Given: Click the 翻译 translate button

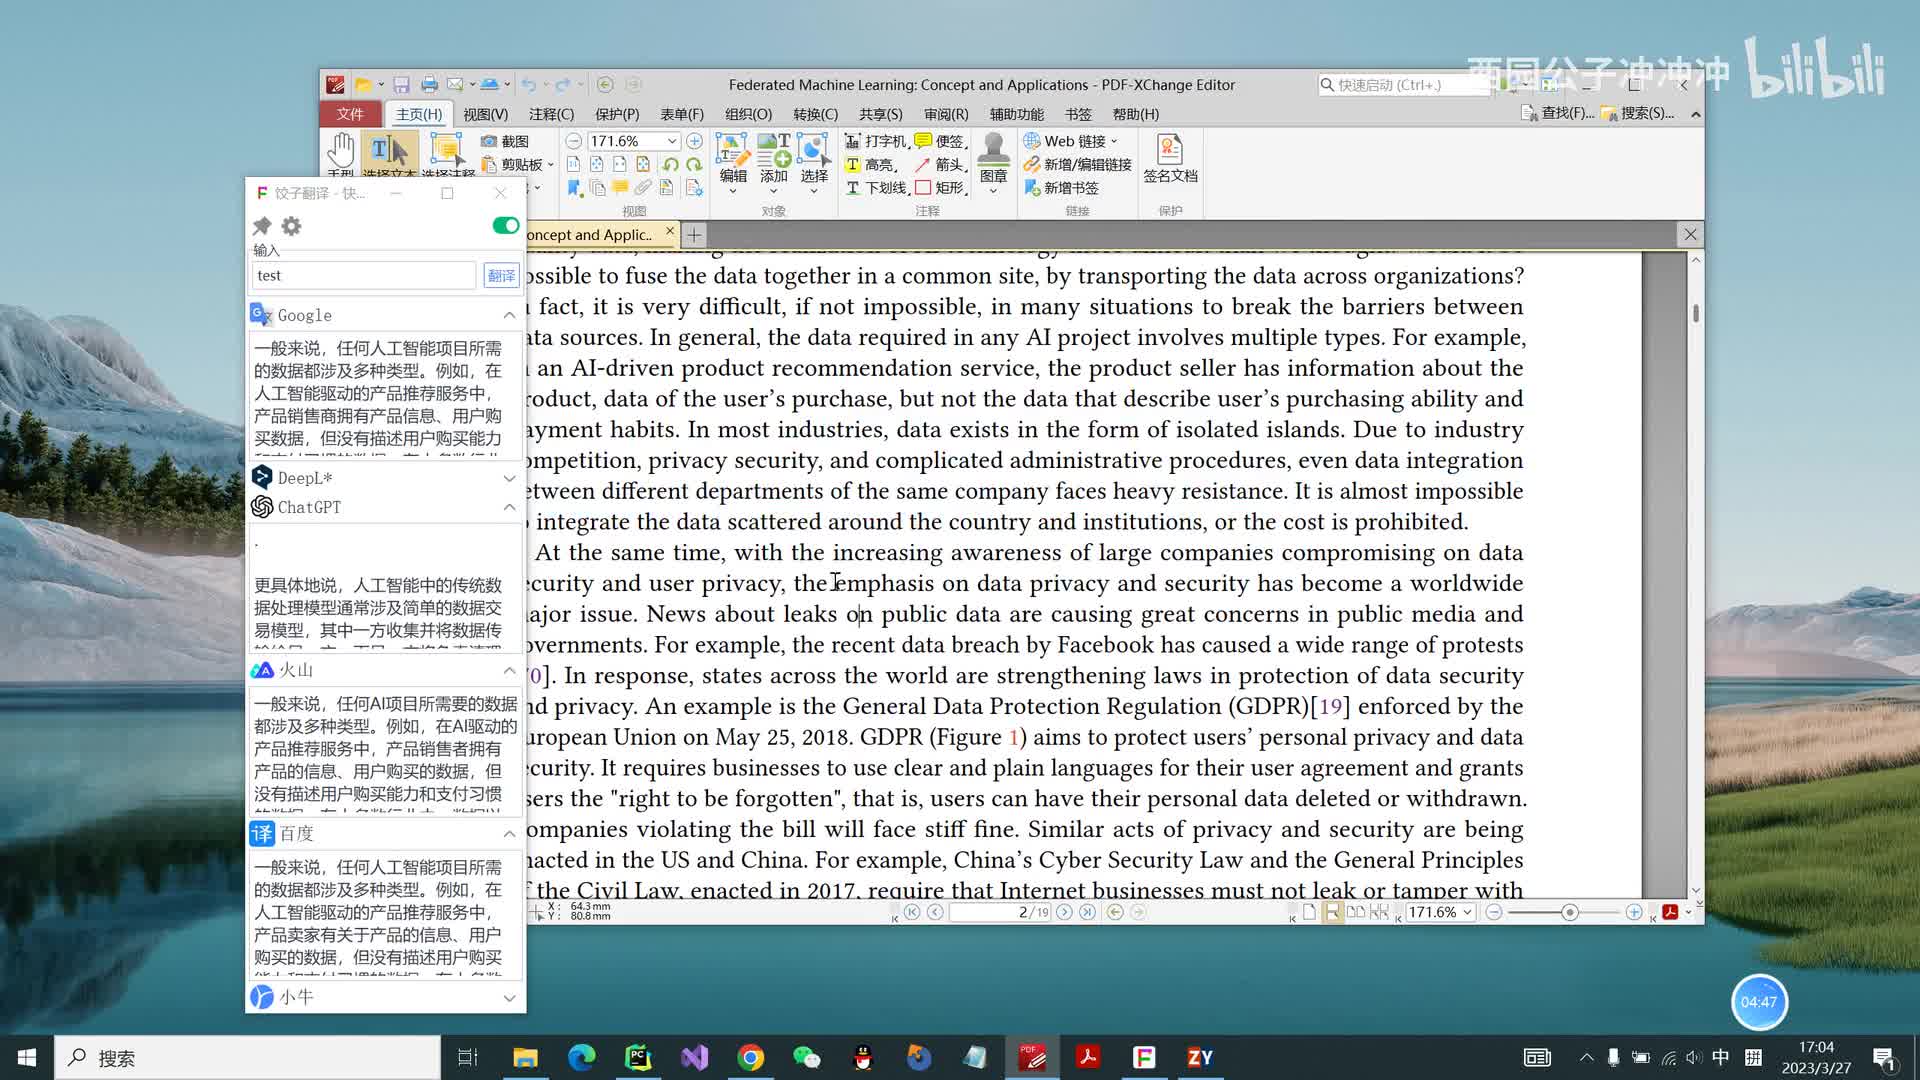Looking at the screenshot, I should (501, 276).
